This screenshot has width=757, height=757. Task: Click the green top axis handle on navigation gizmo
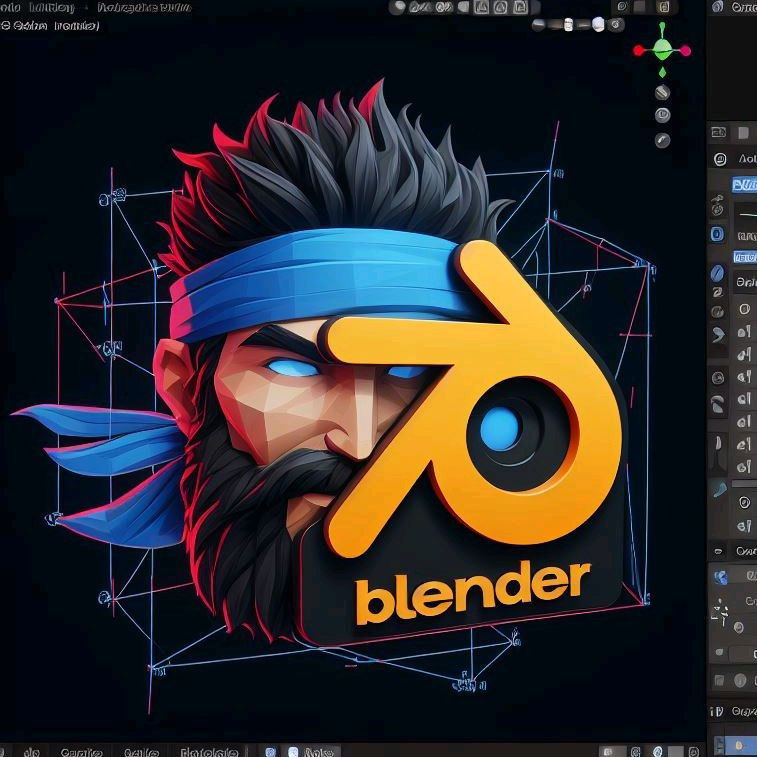click(x=663, y=26)
